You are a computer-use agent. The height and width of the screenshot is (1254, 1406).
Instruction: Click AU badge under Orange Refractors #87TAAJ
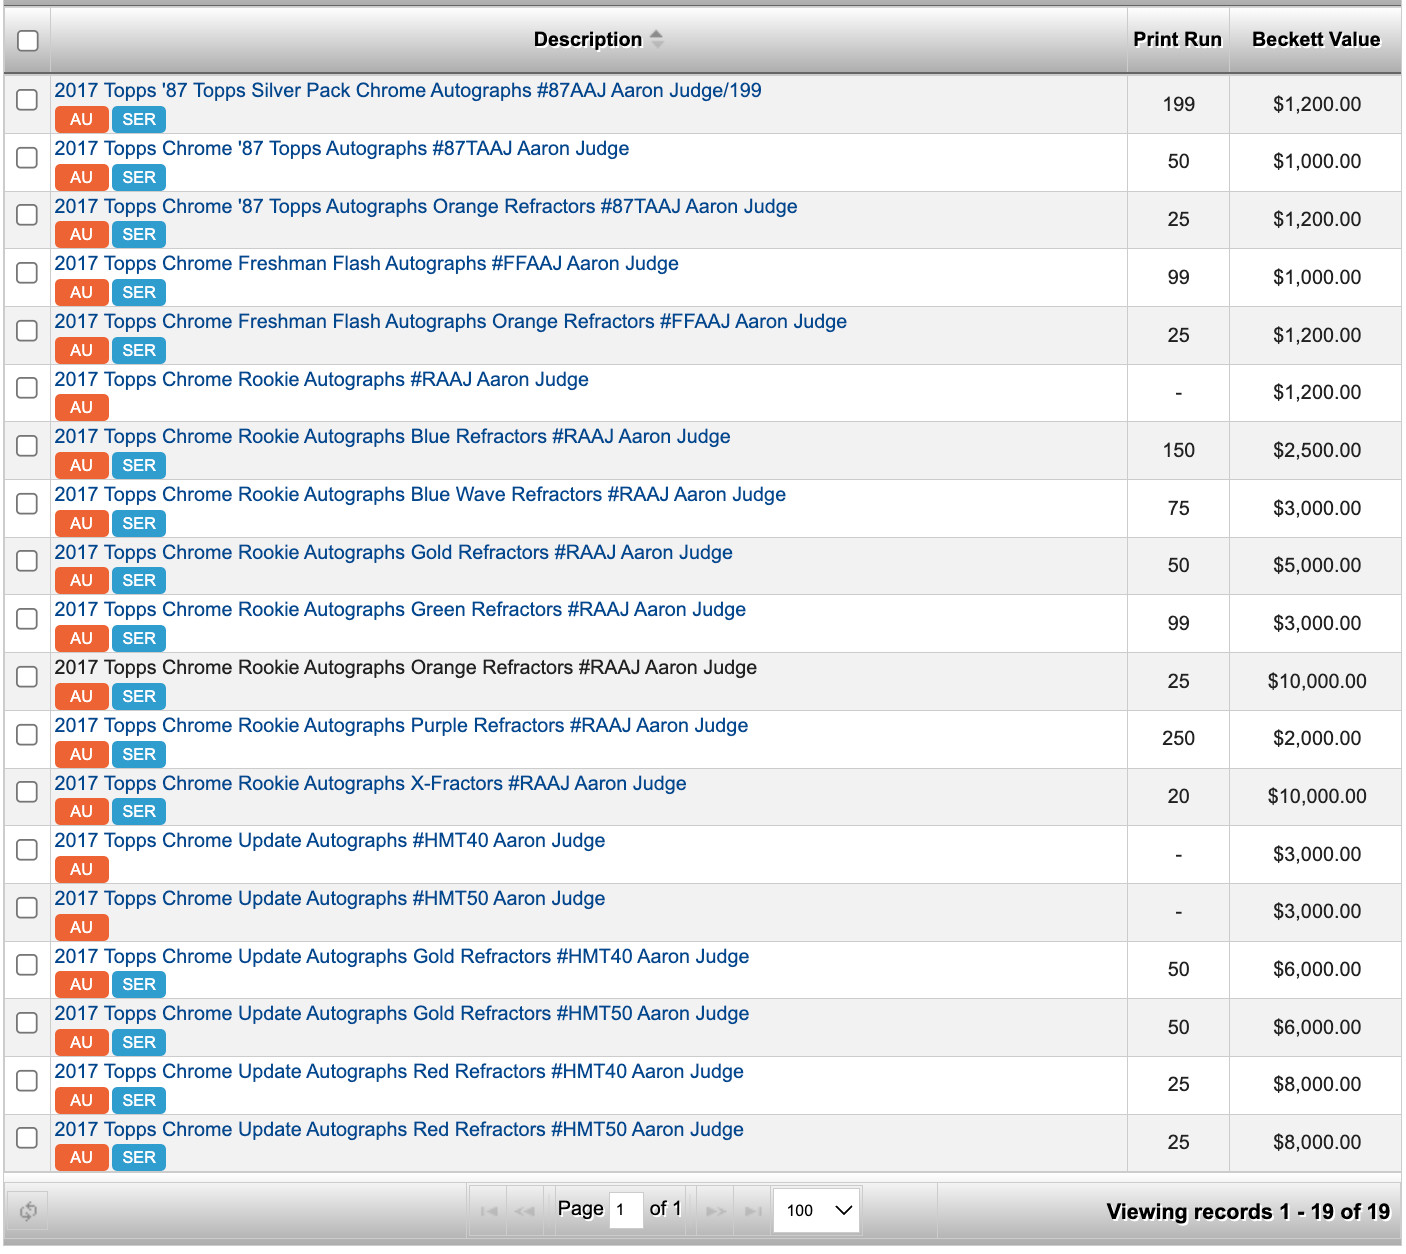[81, 235]
